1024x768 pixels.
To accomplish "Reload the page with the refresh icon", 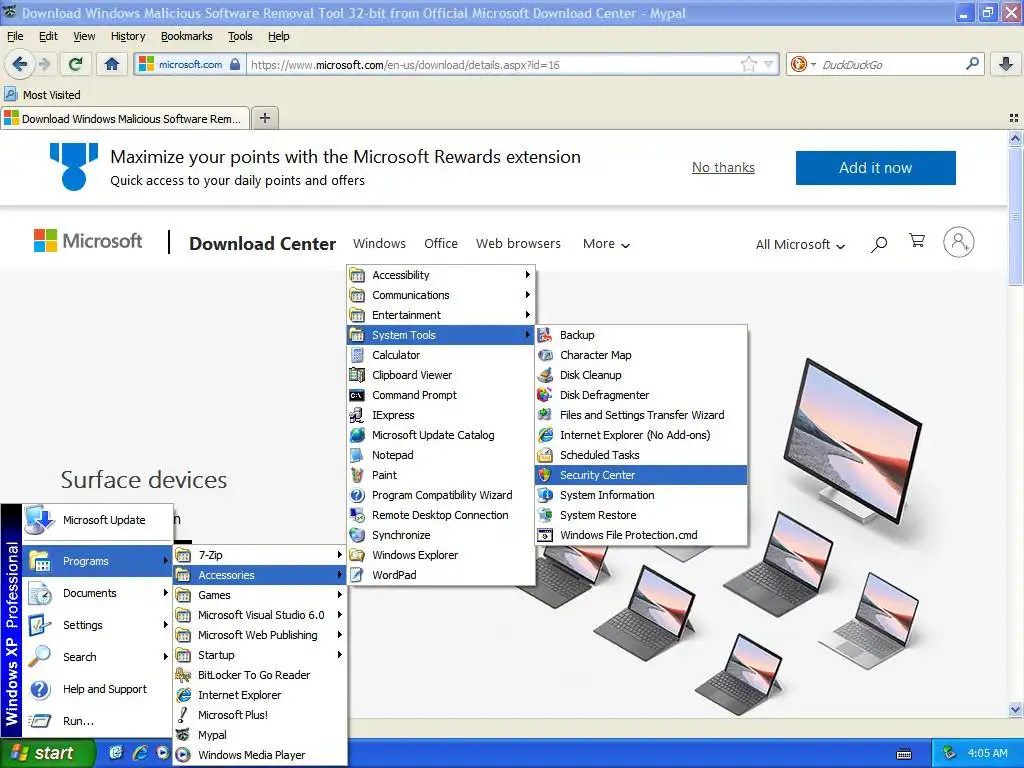I will coord(75,64).
